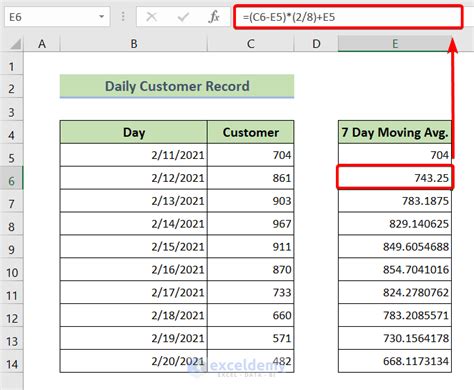Select cell with value 668.1173134
This screenshot has width=474, height=390.
pyautogui.click(x=395, y=361)
